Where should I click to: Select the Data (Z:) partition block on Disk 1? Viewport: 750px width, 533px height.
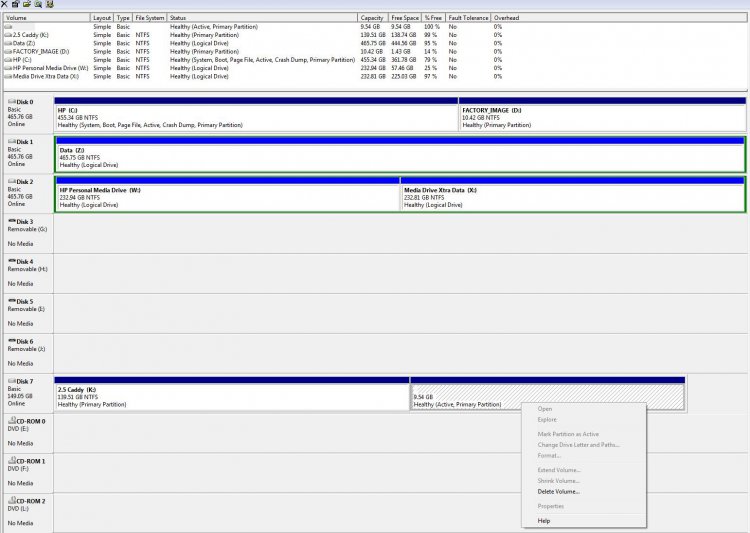click(400, 154)
